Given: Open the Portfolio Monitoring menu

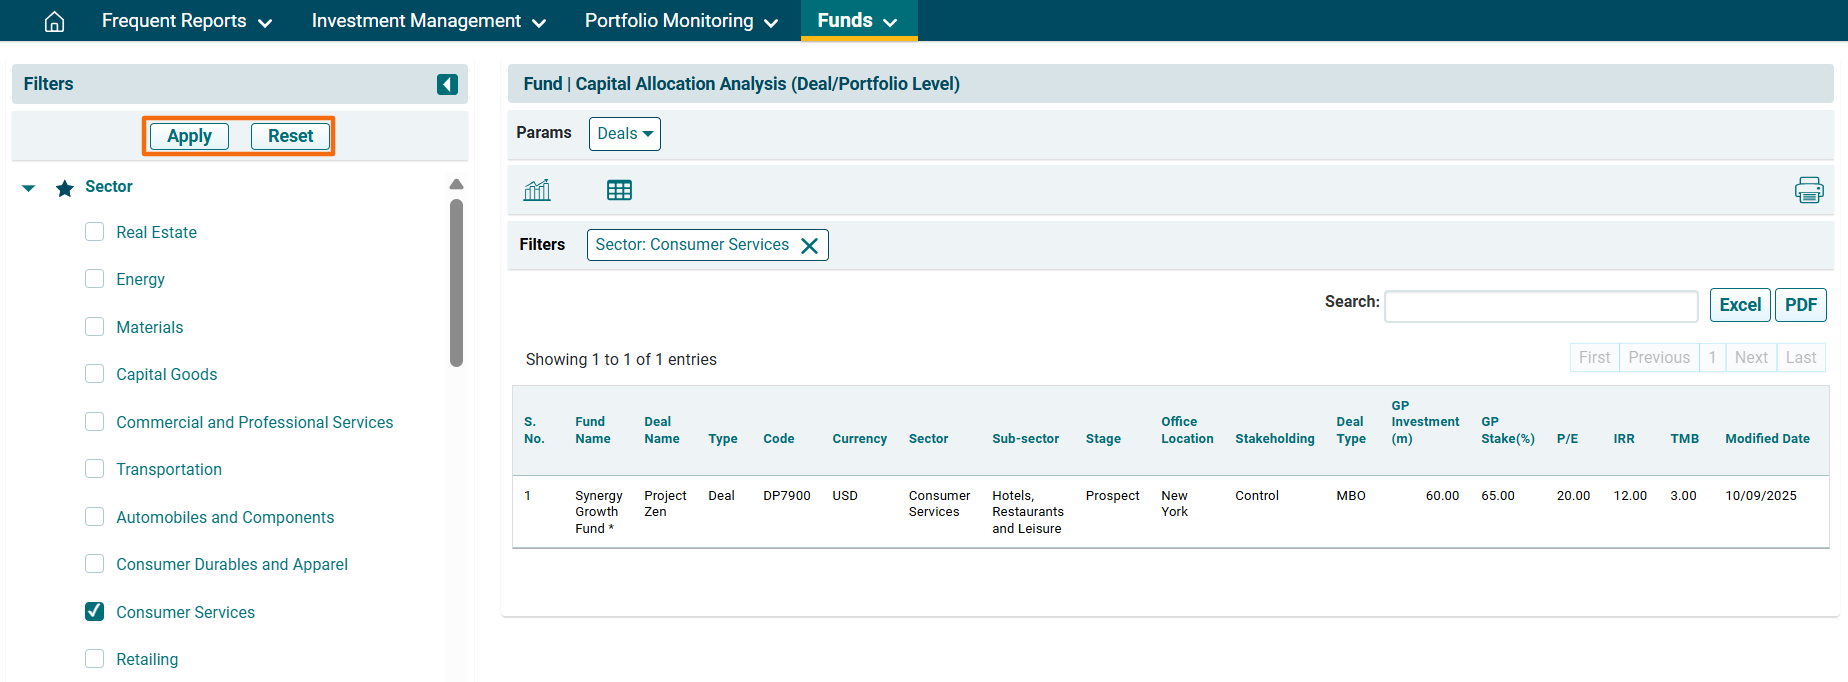Looking at the screenshot, I should [681, 21].
